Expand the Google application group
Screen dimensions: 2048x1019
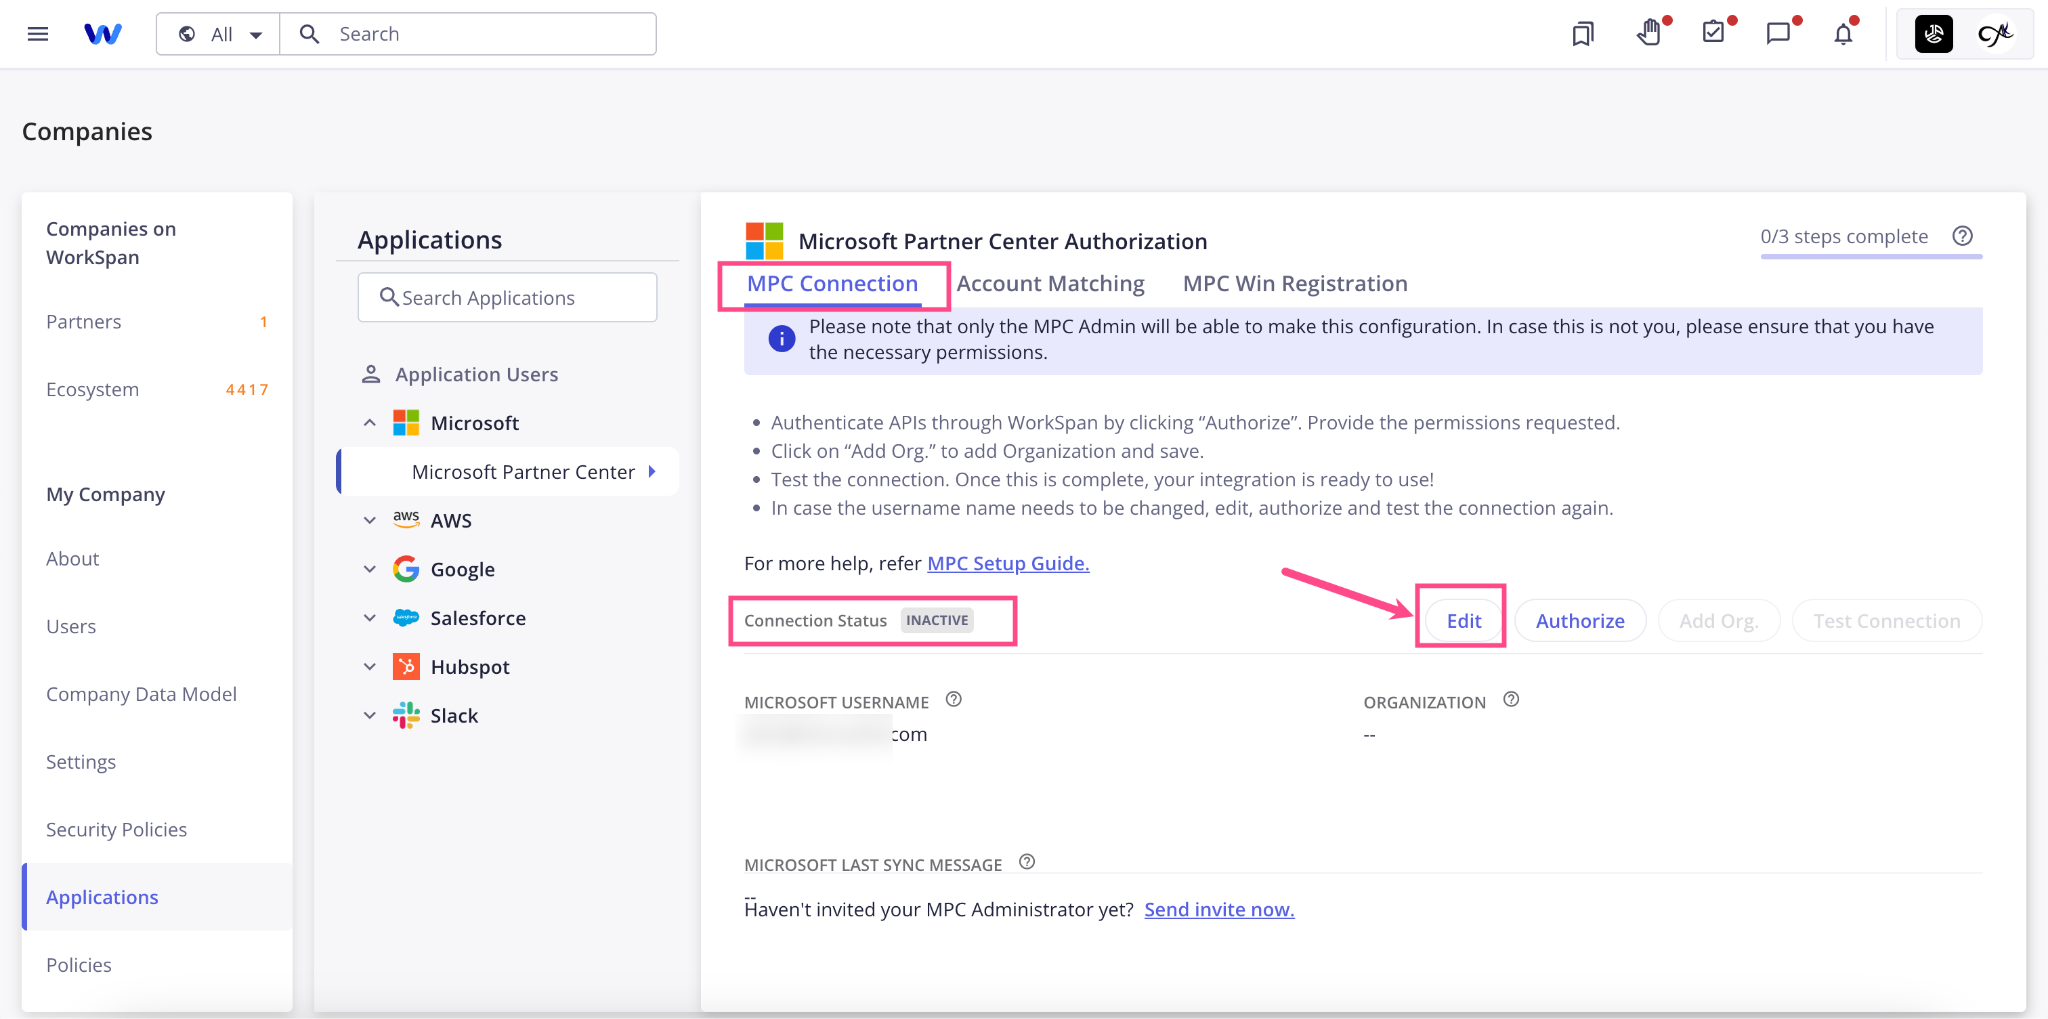click(370, 570)
